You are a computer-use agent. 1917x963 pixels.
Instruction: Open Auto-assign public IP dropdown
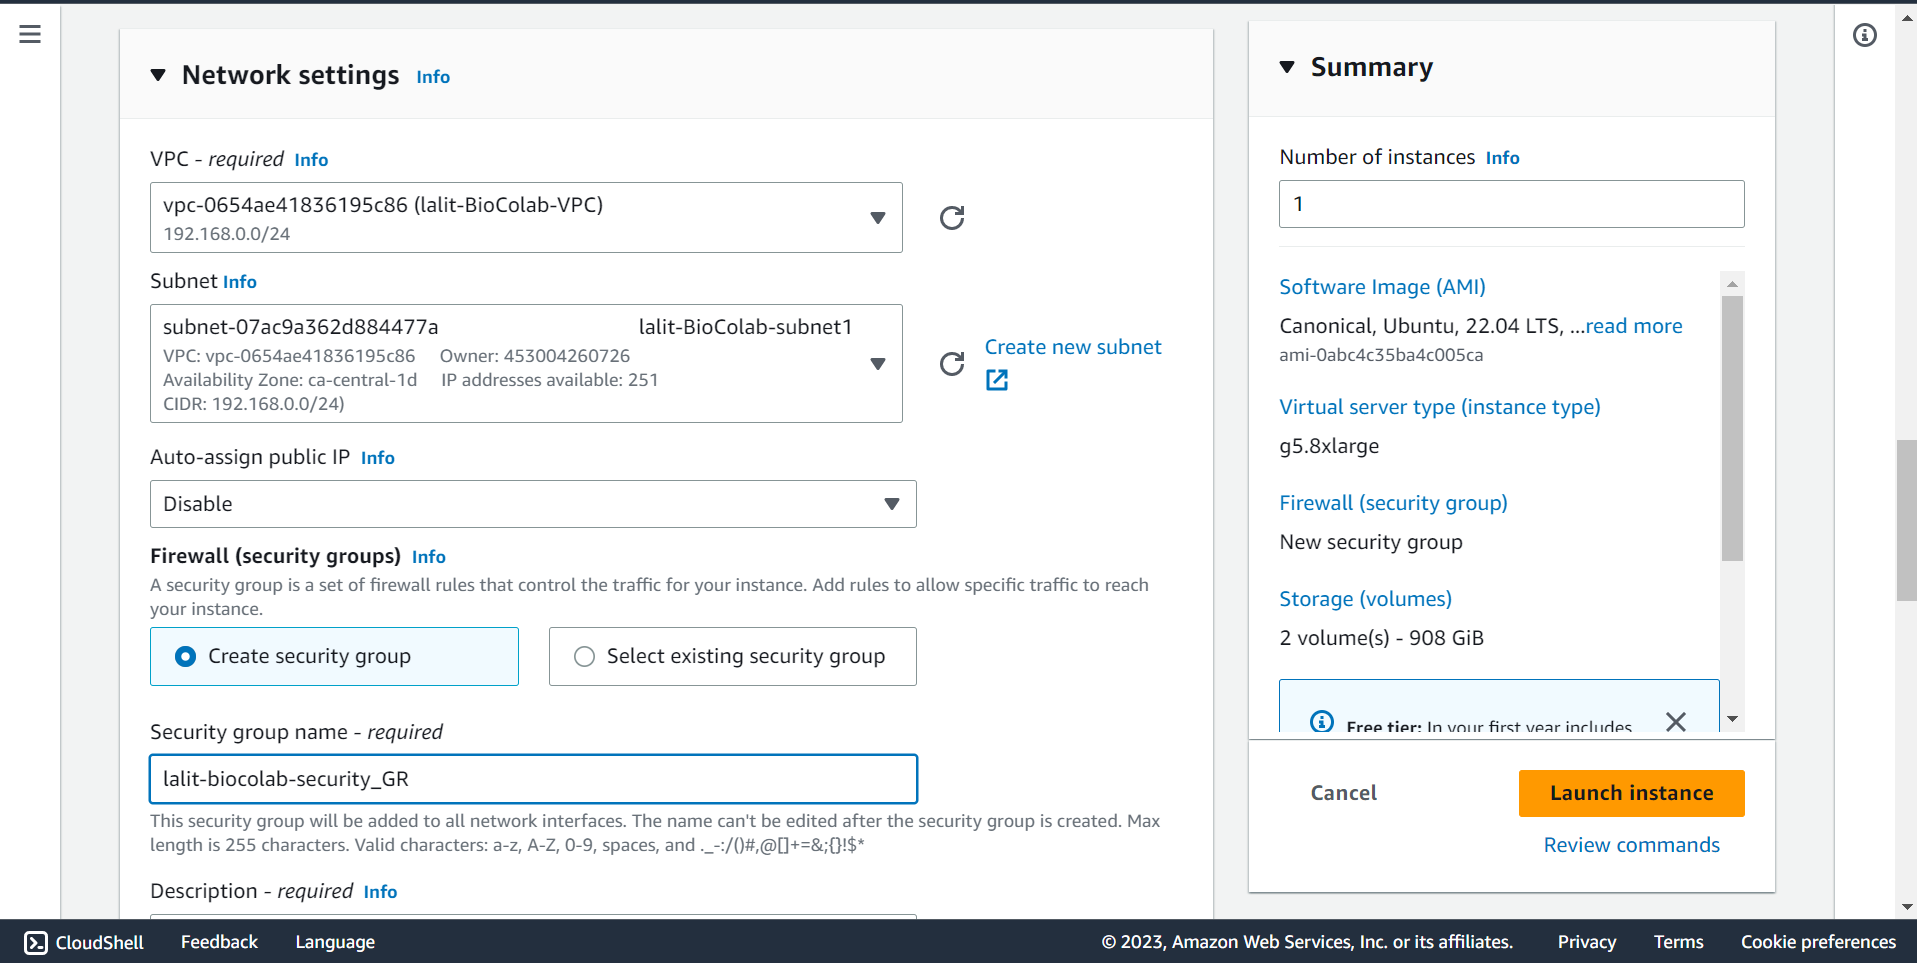pyautogui.click(x=533, y=504)
